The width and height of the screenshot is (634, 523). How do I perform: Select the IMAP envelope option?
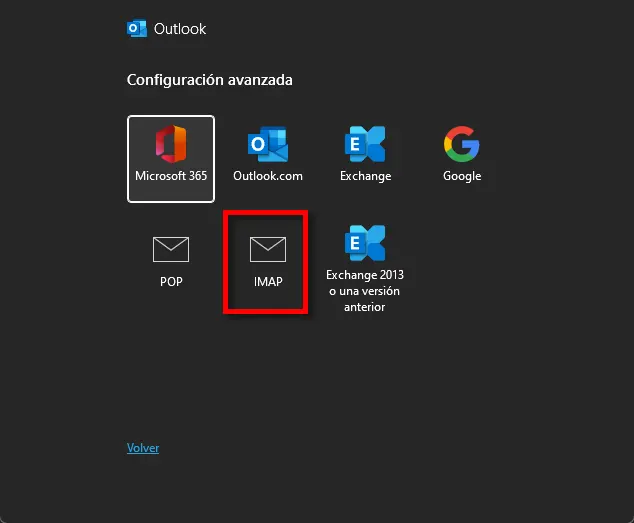tap(268, 262)
